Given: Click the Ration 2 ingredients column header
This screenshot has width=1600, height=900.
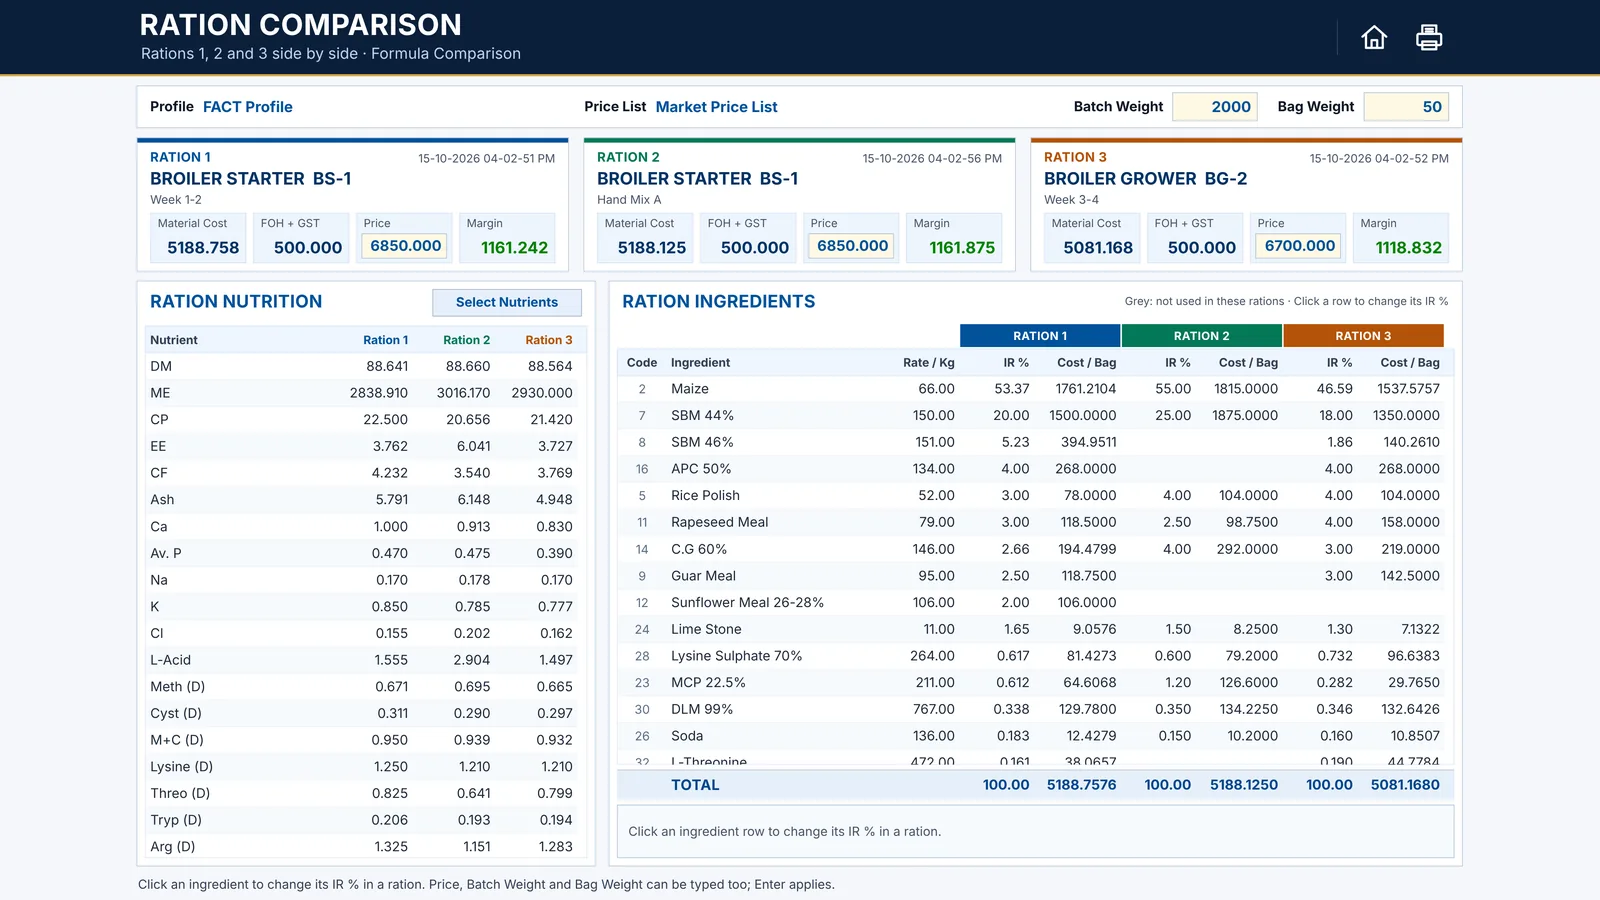Looking at the screenshot, I should (x=1202, y=336).
